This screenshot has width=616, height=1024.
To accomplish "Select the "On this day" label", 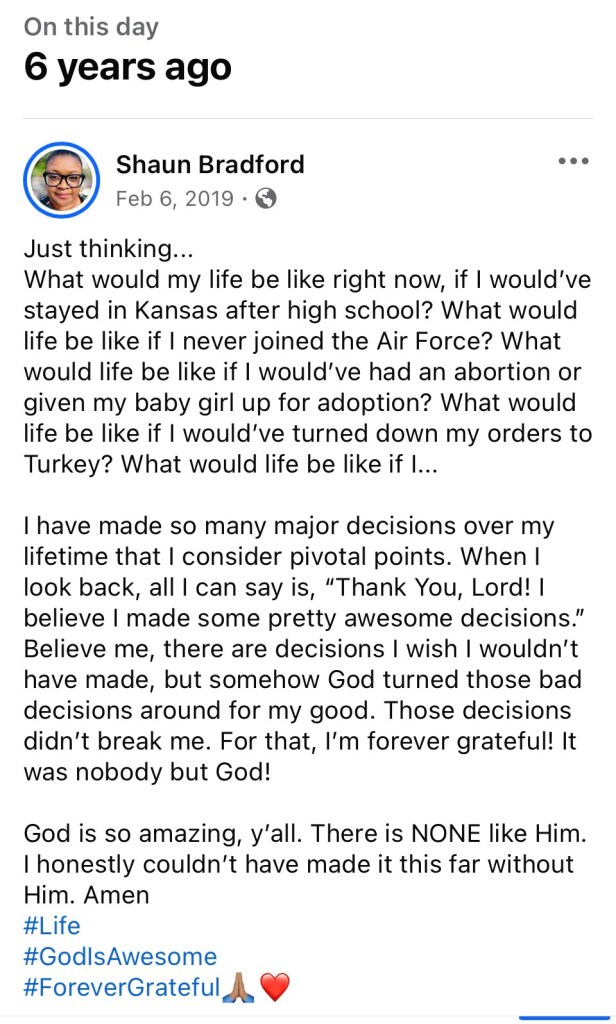I will click(x=91, y=27).
